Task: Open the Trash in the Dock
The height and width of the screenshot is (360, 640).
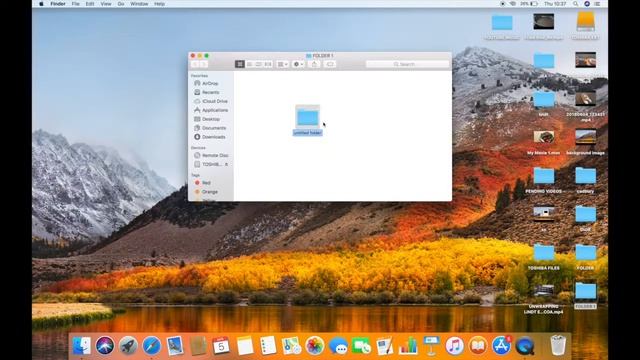Action: point(558,346)
